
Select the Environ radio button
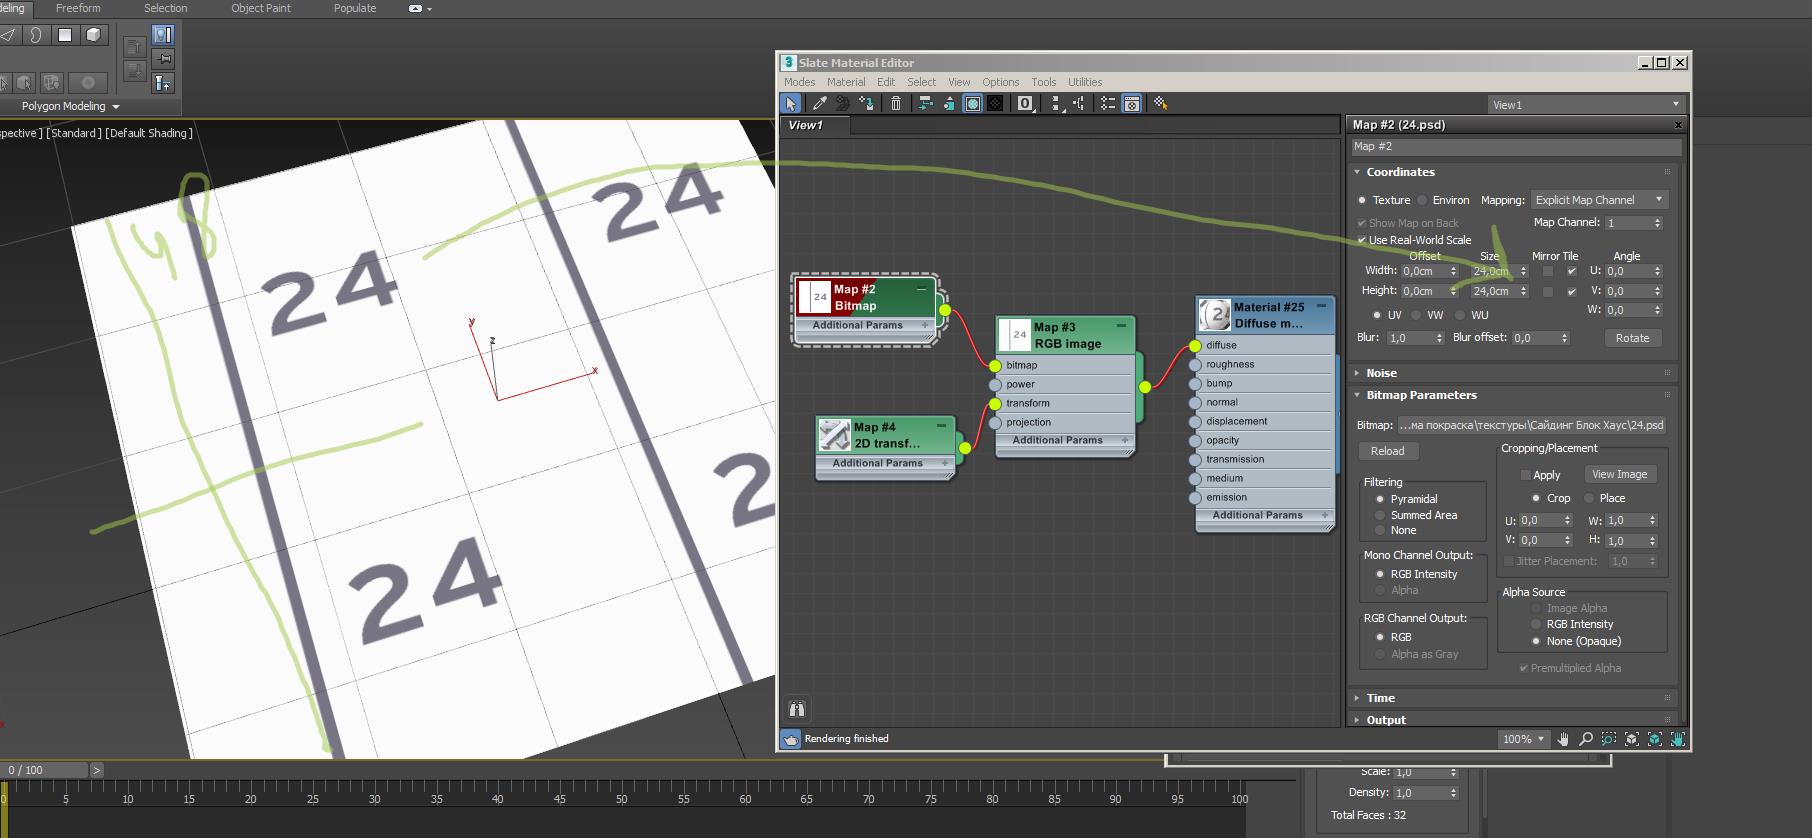click(1422, 200)
